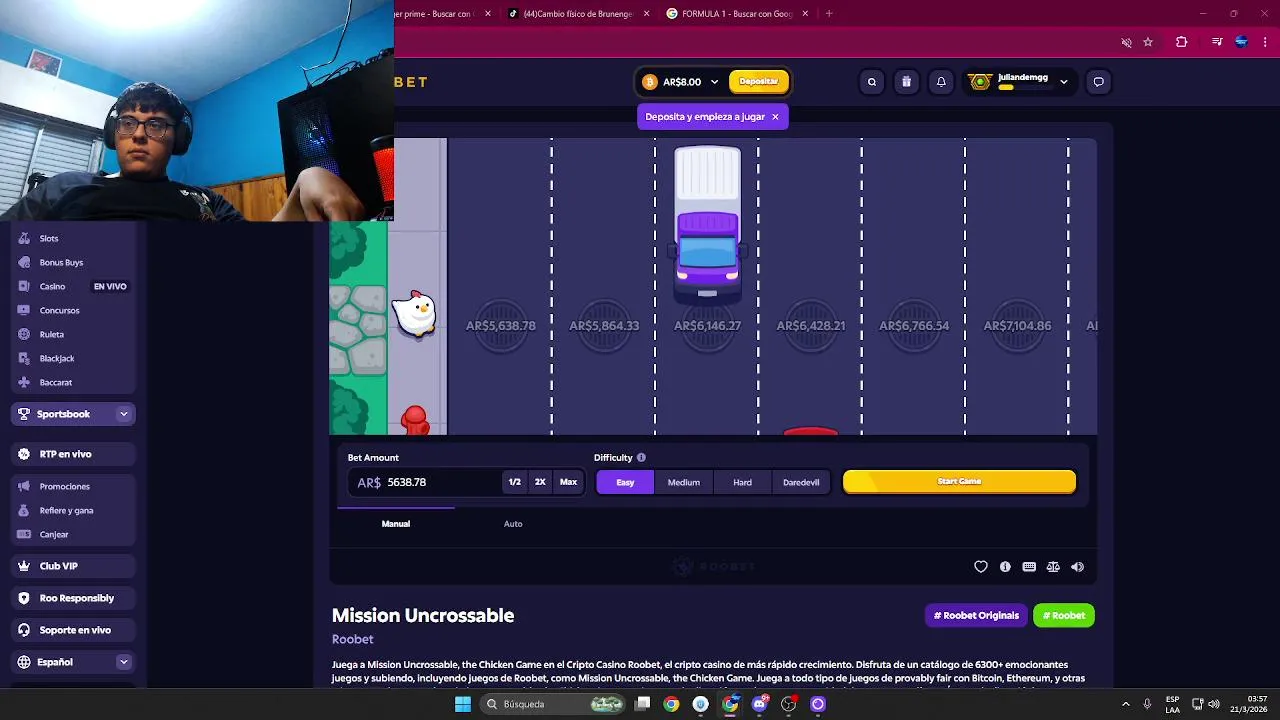Open the chat bubble icon

pos(1098,82)
